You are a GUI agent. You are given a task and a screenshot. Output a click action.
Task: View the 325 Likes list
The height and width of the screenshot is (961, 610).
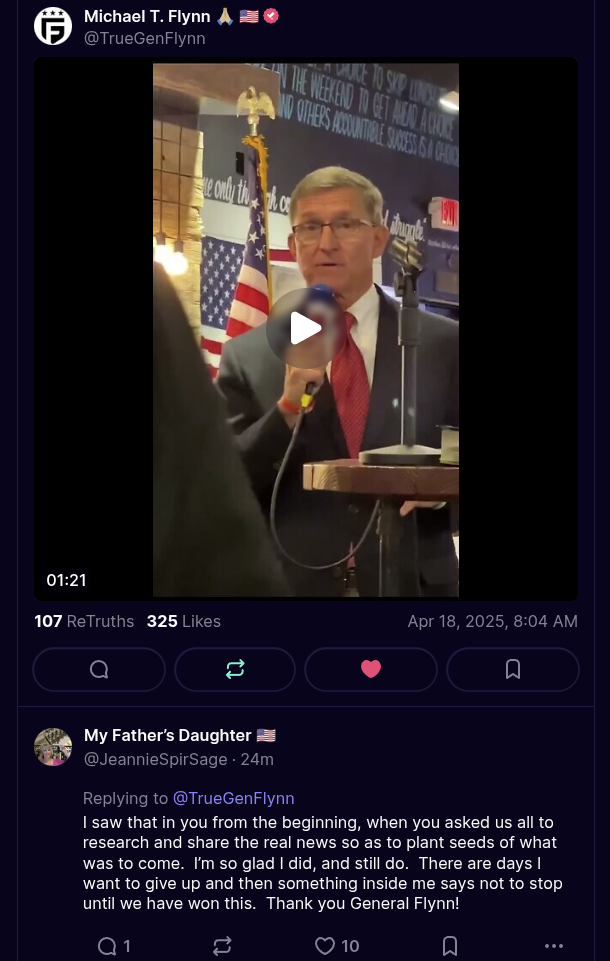(183, 621)
